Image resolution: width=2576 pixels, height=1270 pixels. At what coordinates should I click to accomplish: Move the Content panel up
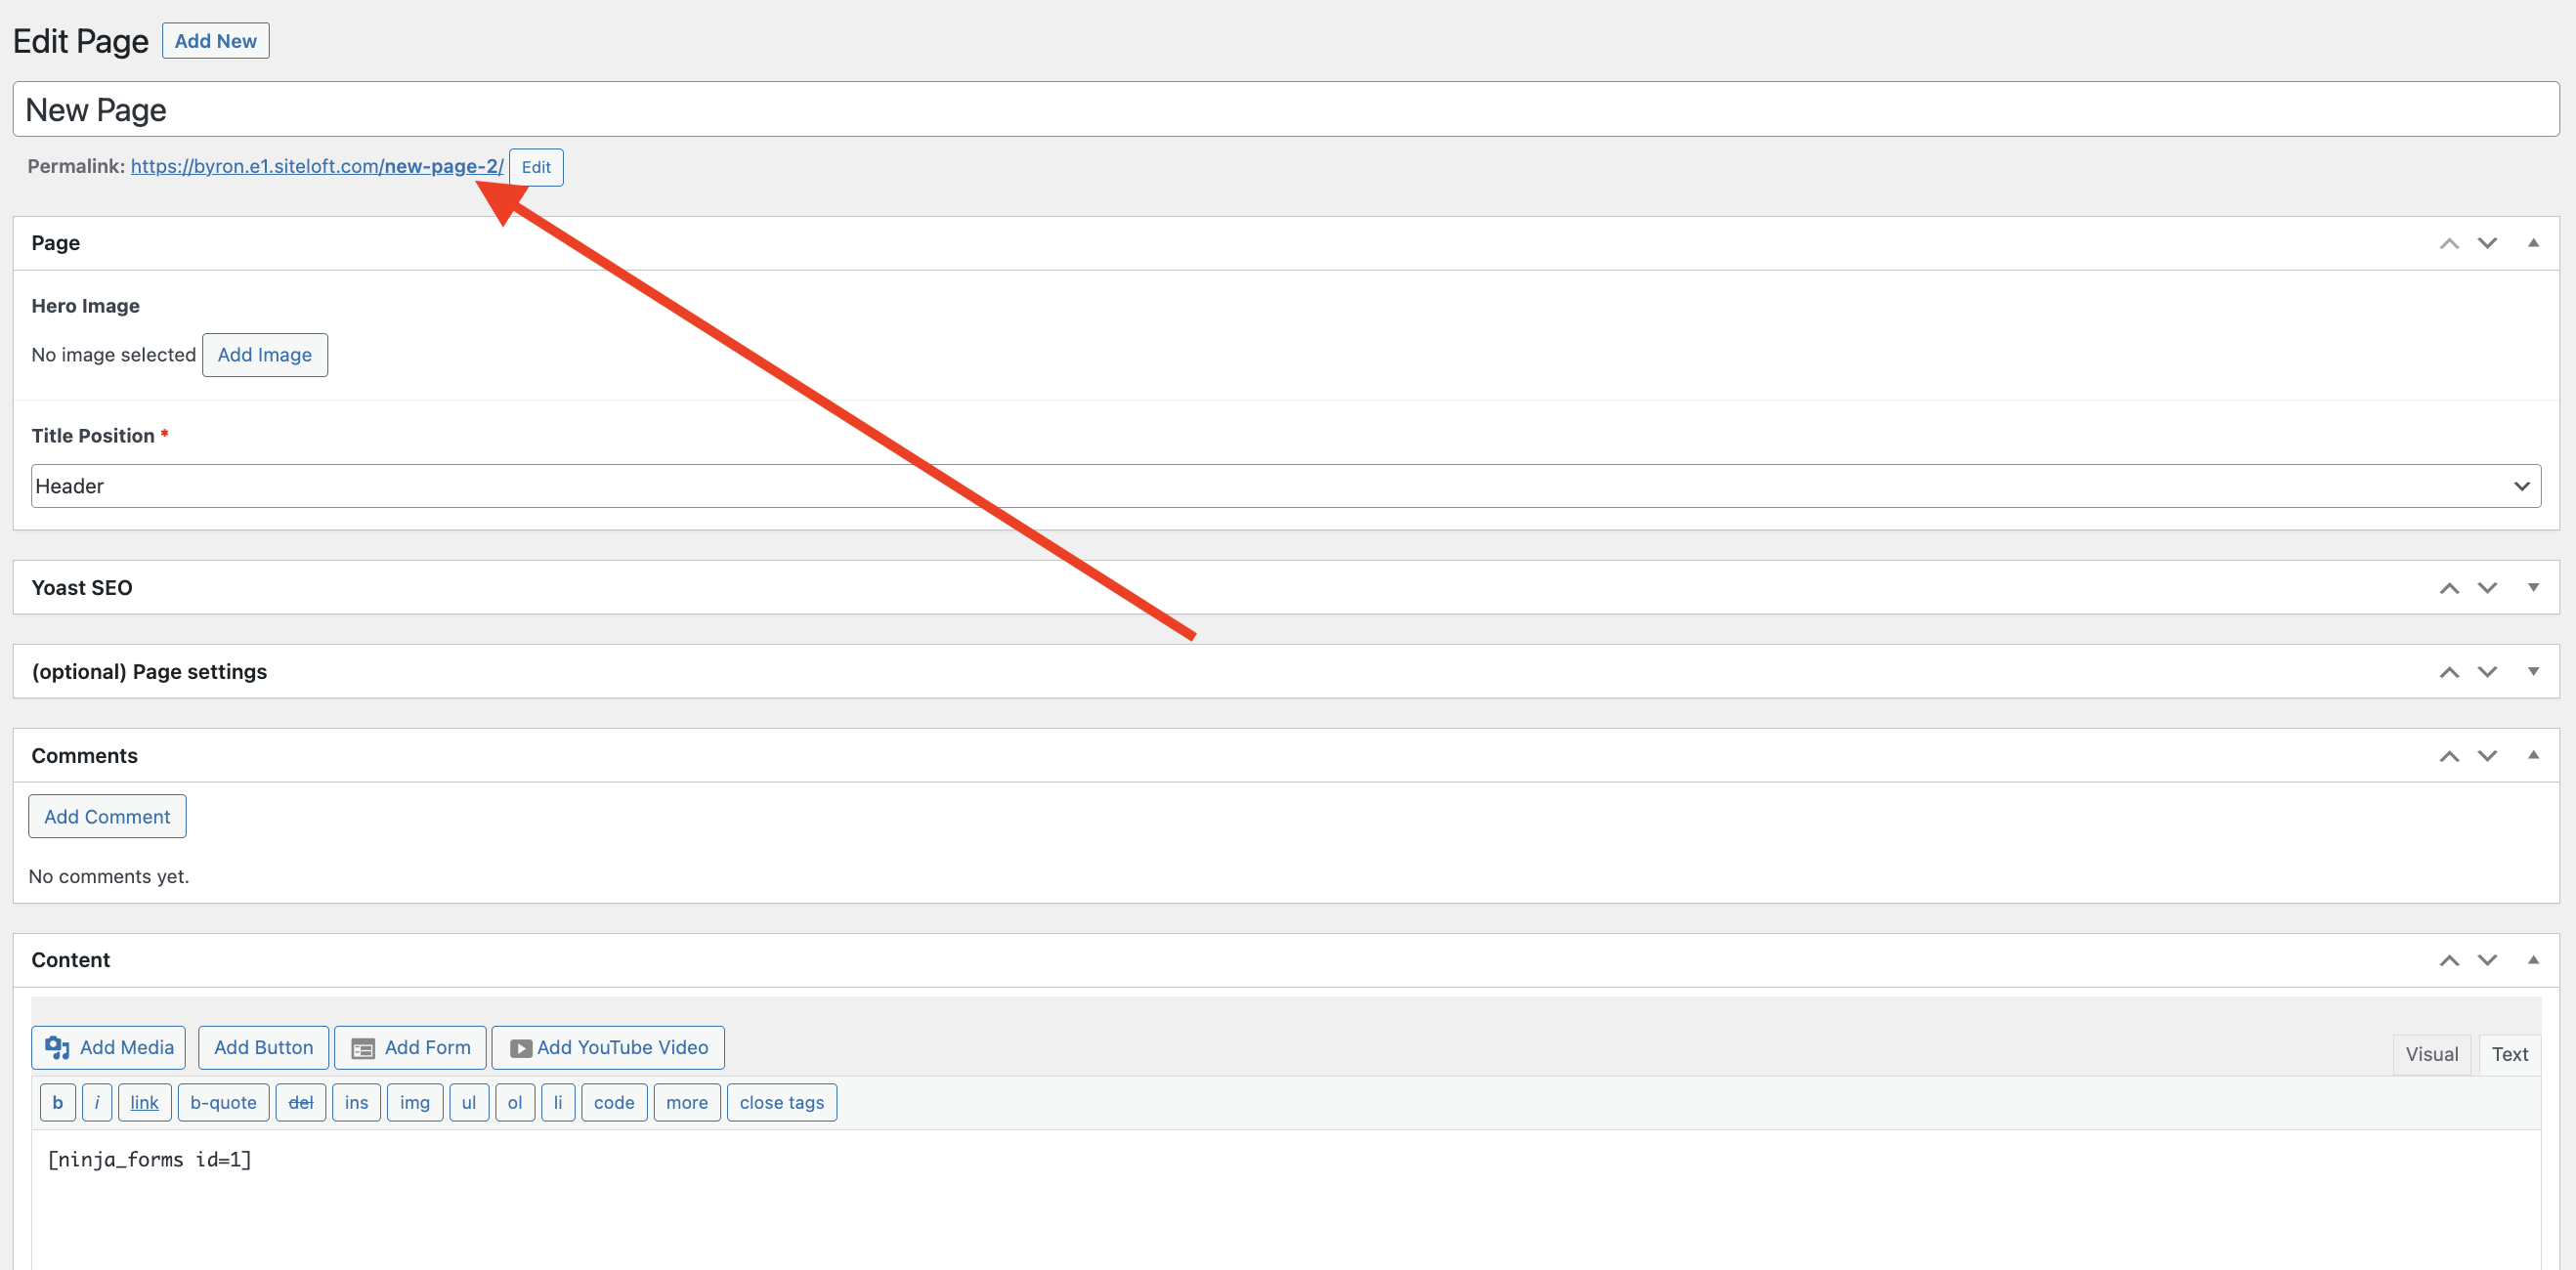coord(2449,960)
